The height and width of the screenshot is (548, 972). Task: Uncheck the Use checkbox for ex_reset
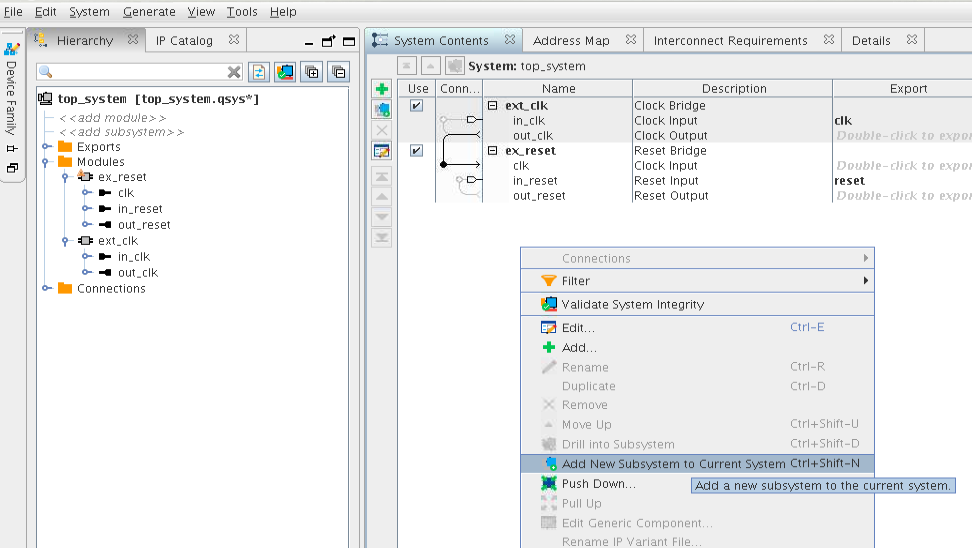[x=416, y=151]
